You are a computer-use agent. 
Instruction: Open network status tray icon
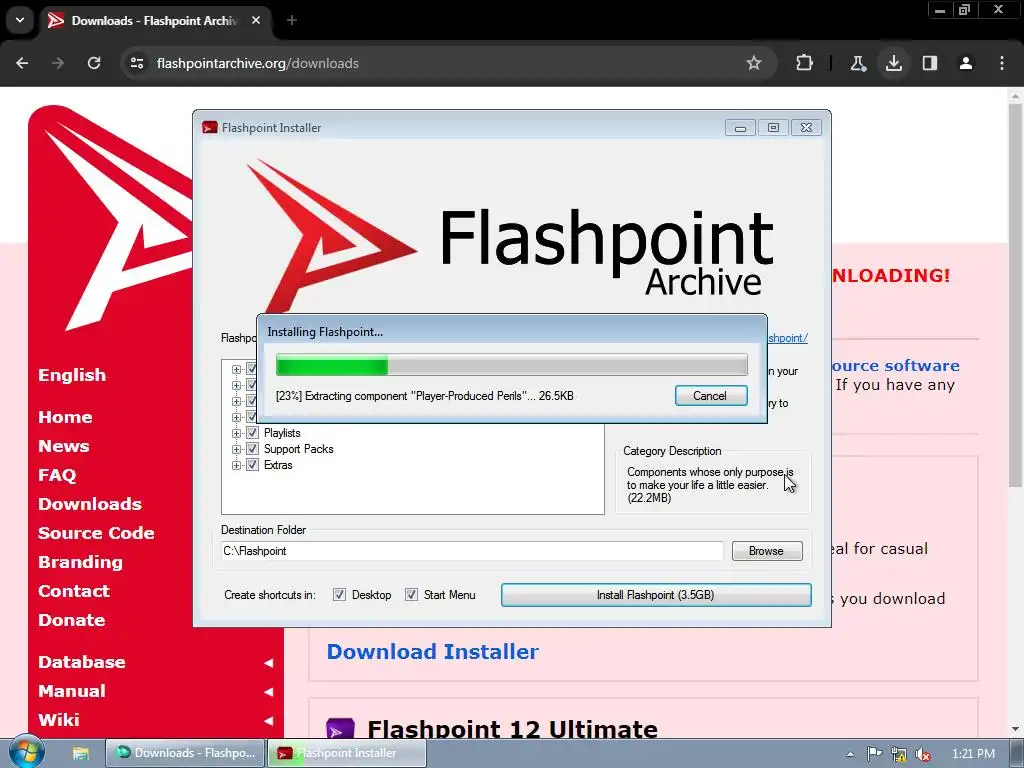(x=899, y=754)
